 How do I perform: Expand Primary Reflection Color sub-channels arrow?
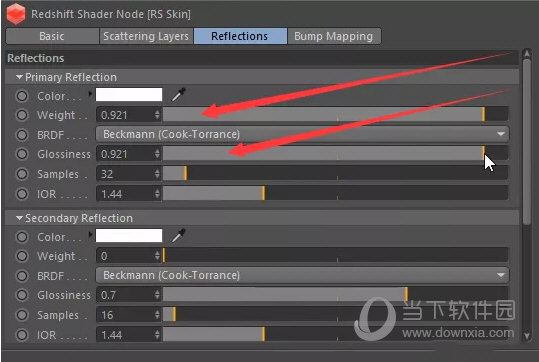[x=90, y=94]
